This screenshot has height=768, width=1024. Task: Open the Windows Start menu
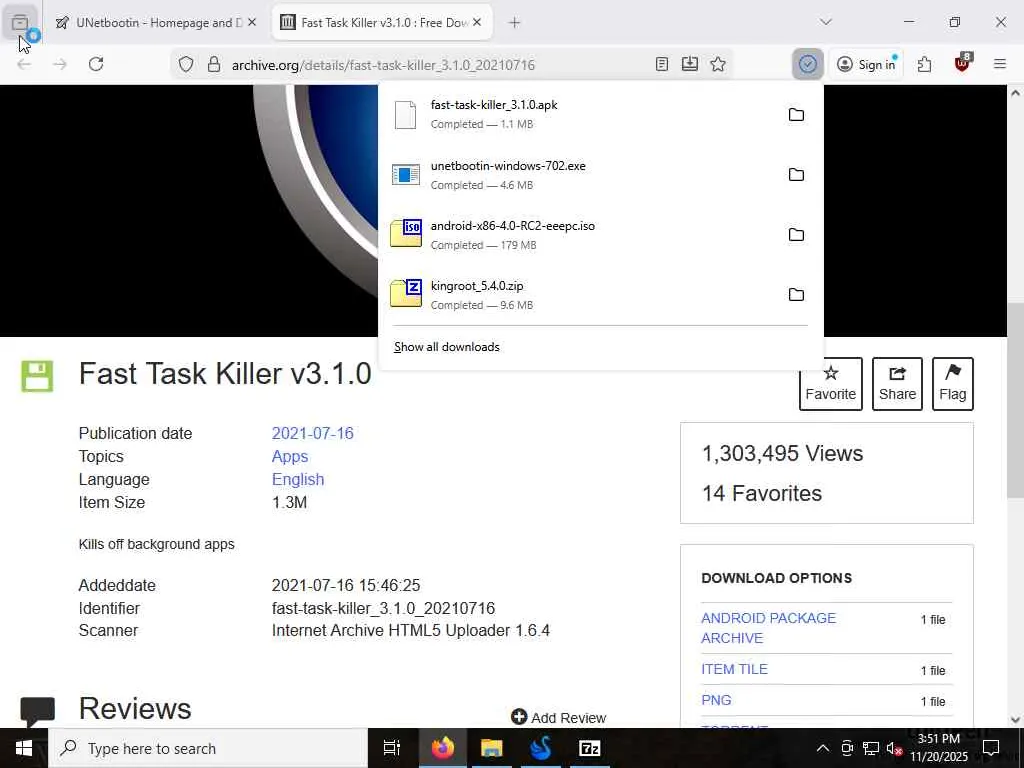click(24, 748)
